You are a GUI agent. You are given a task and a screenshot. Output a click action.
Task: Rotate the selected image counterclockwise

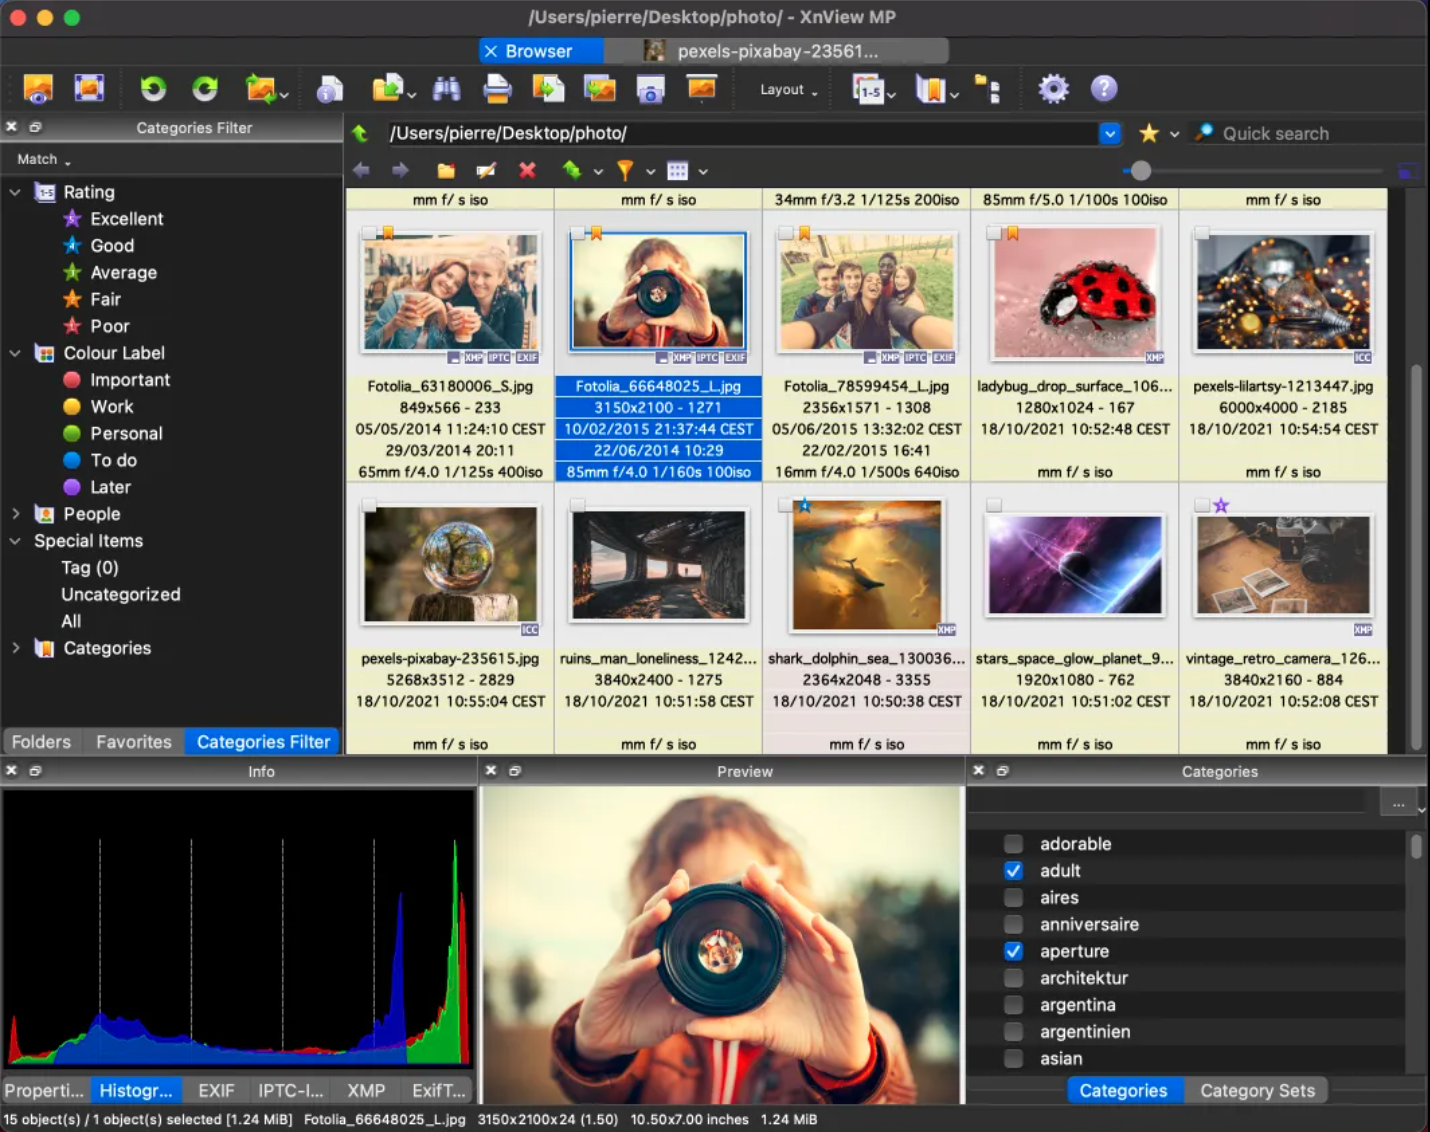pos(152,88)
